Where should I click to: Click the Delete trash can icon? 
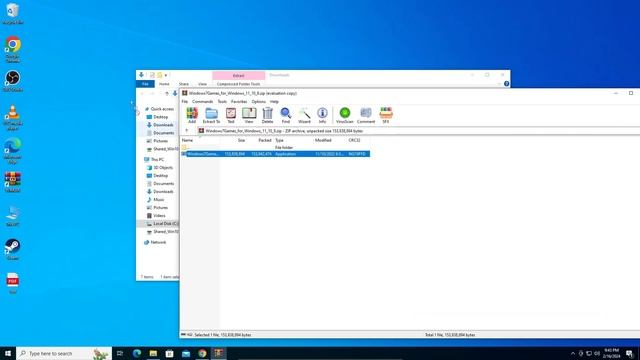coord(267,115)
